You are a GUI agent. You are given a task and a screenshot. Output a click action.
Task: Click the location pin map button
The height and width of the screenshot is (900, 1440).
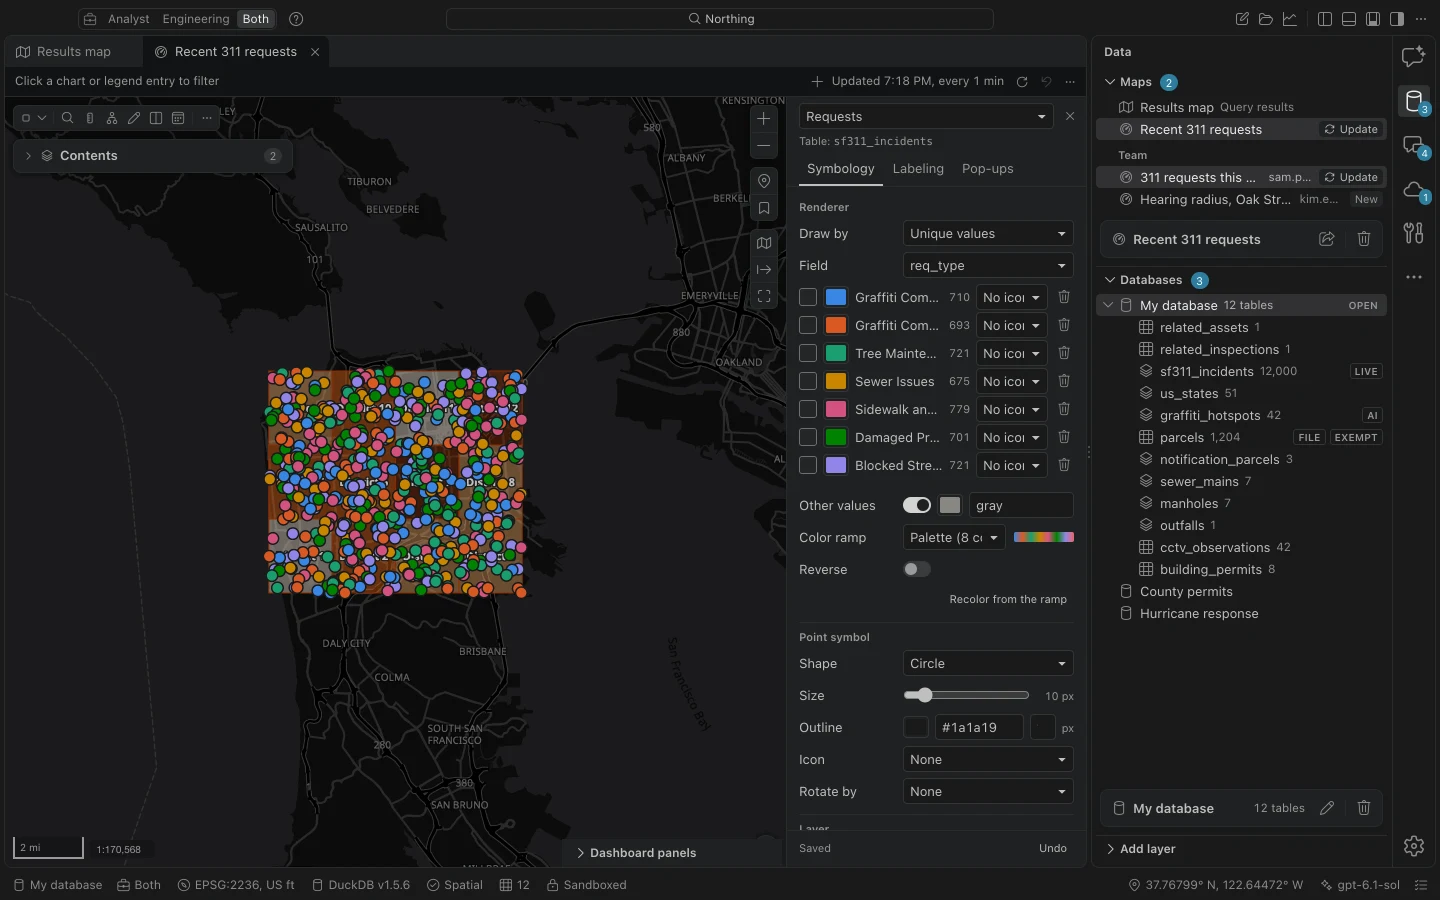pos(764,181)
